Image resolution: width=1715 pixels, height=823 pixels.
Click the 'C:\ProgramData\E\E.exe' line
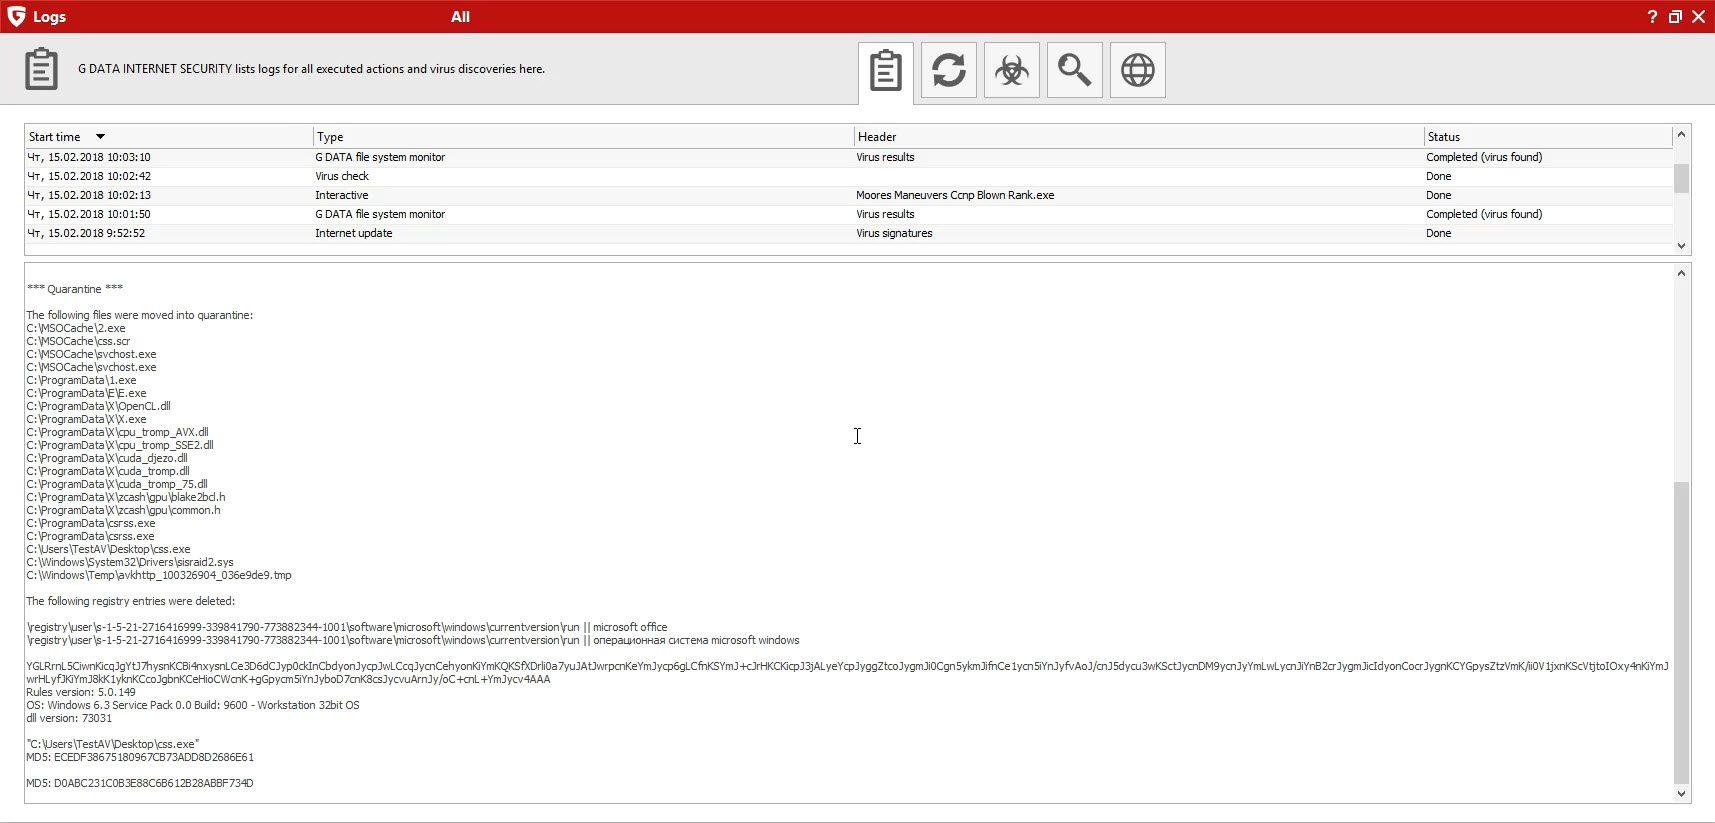(x=86, y=393)
